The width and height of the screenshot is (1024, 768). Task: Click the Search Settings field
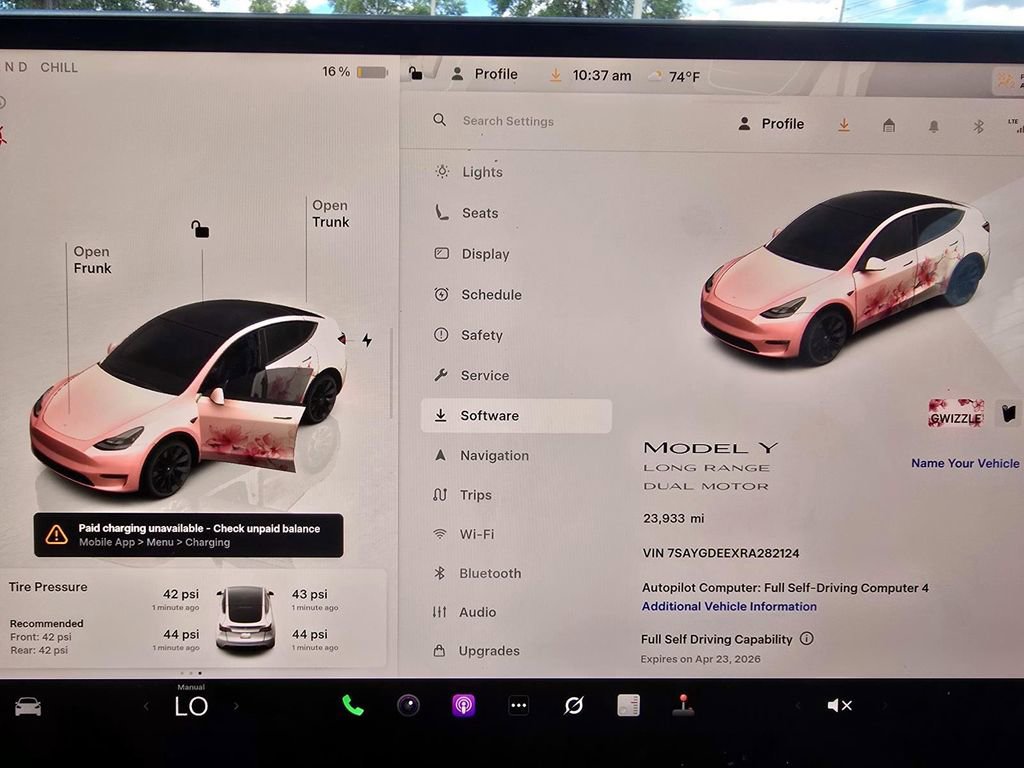(508, 121)
